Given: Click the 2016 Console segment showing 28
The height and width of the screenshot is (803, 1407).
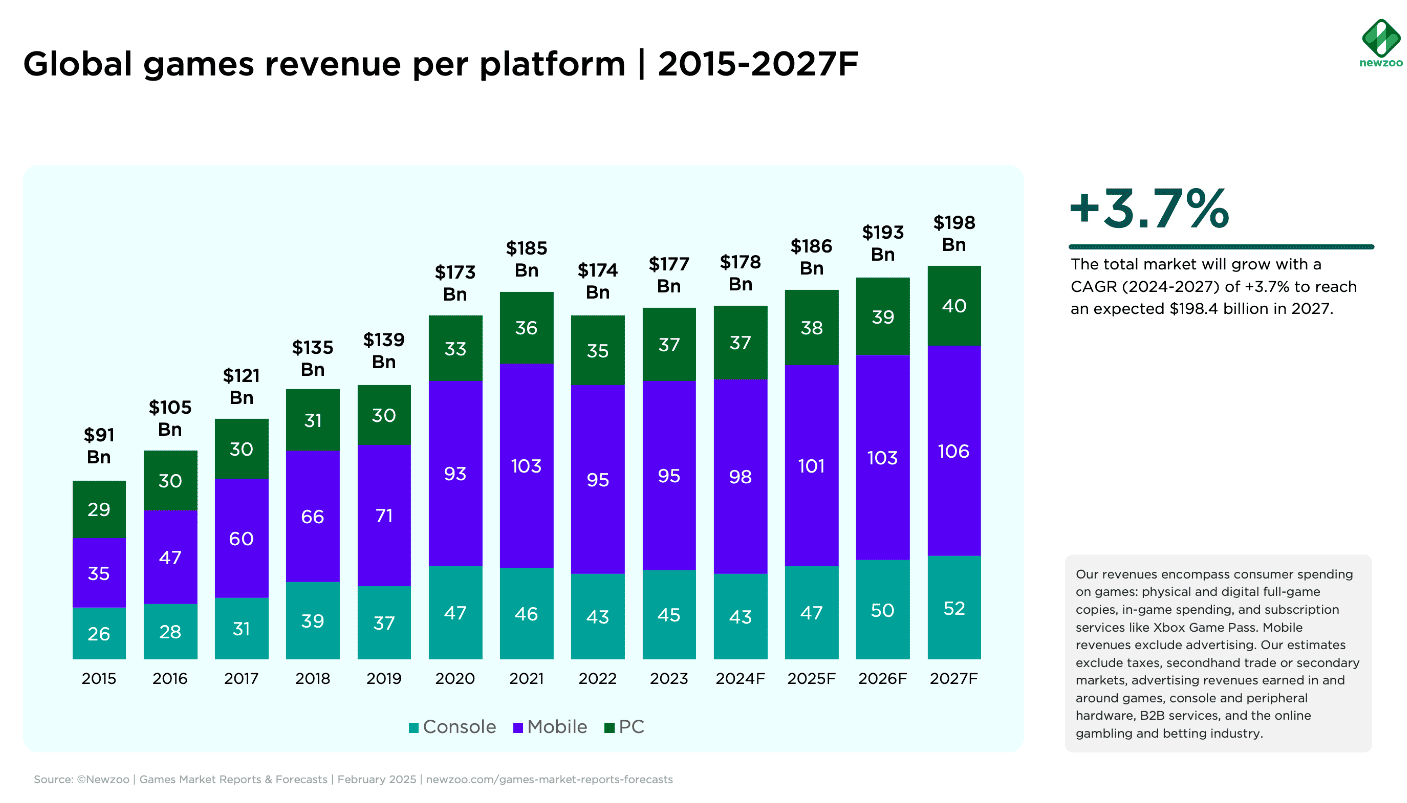Looking at the screenshot, I should (170, 631).
